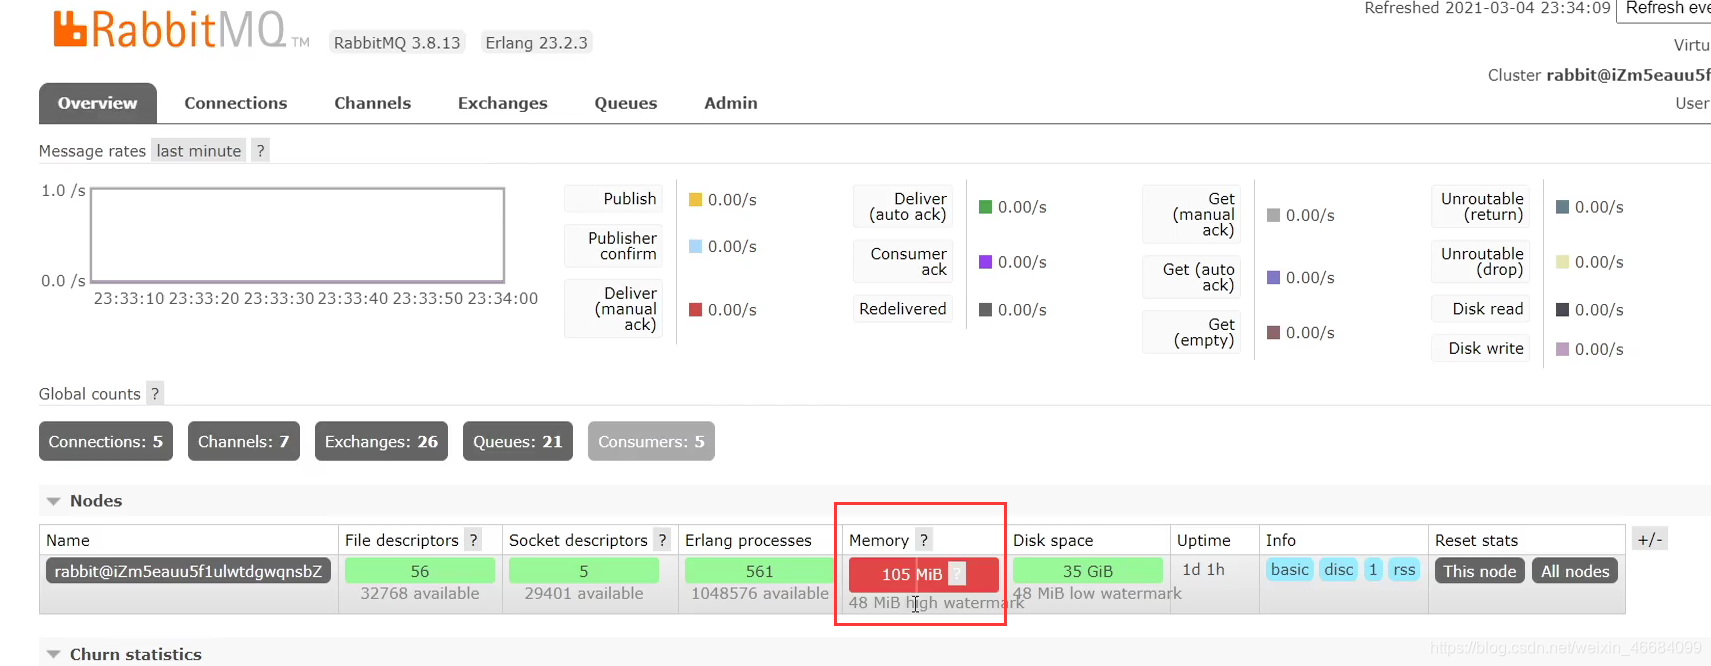This screenshot has height=666, width=1711.
Task: Click the Uptime value 1d 1h
Action: point(1203,569)
